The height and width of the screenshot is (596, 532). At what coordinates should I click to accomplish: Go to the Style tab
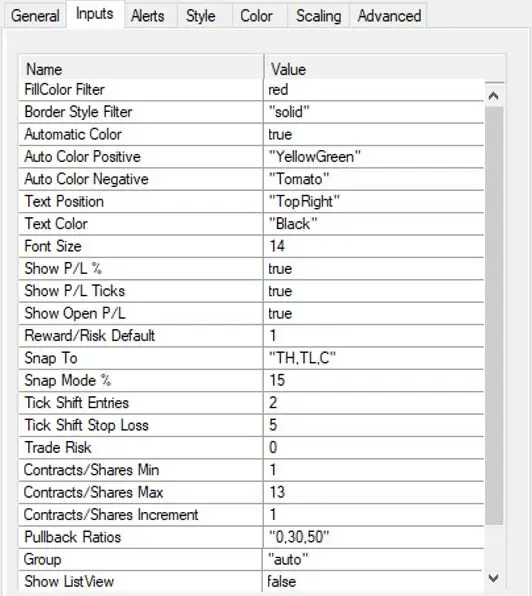201,16
